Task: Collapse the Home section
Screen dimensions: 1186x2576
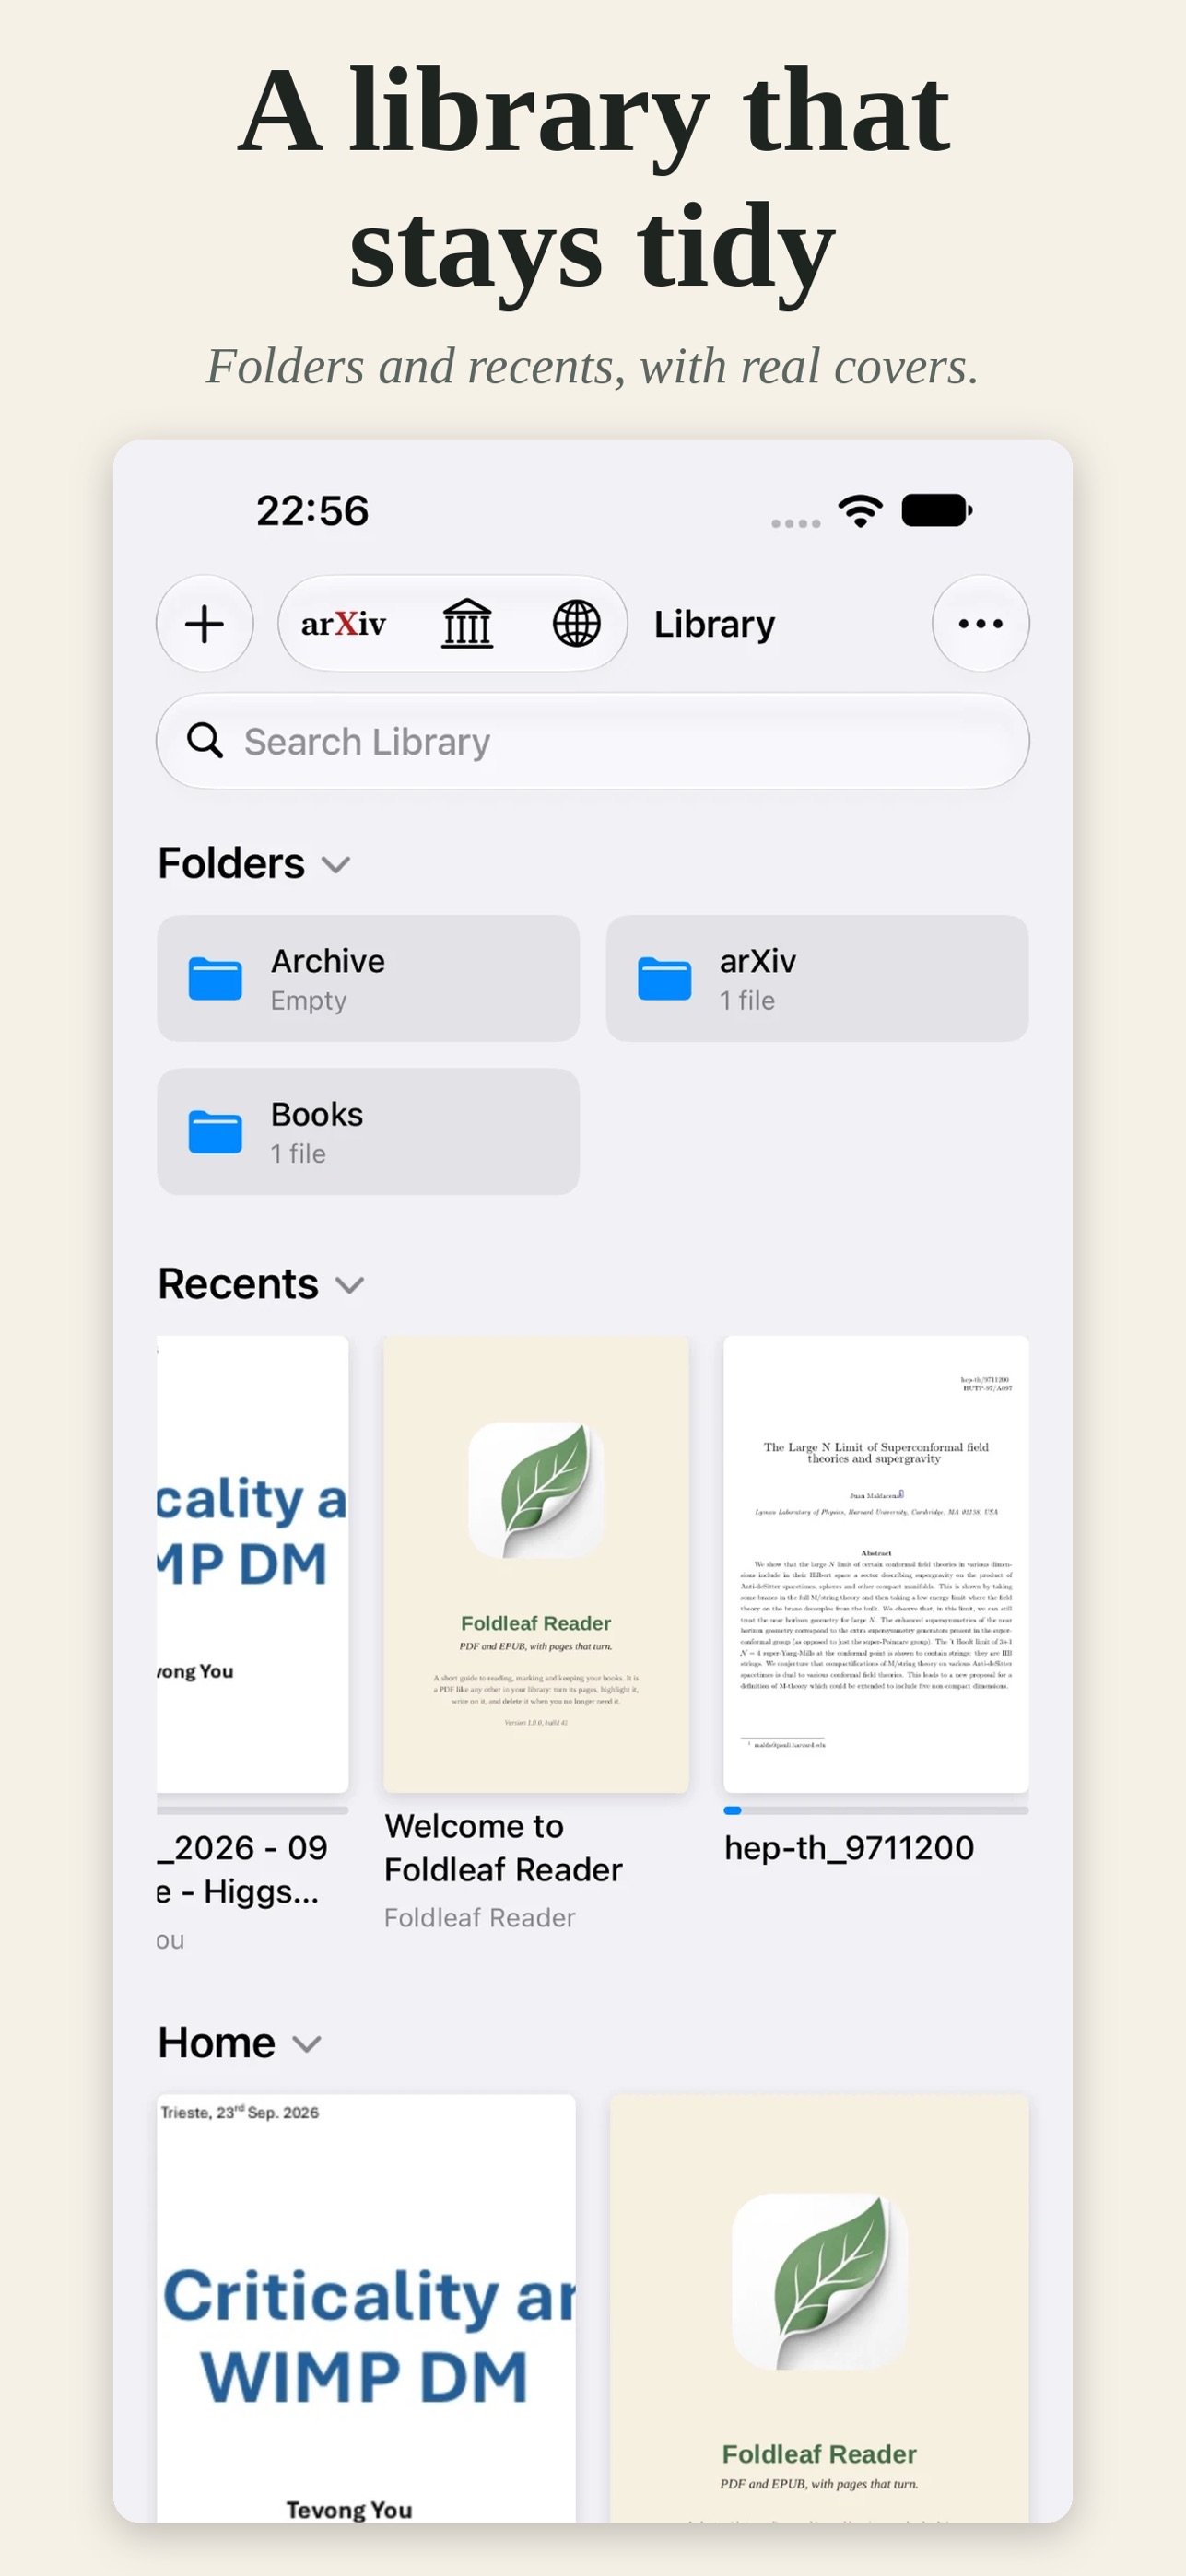Action: point(307,2044)
